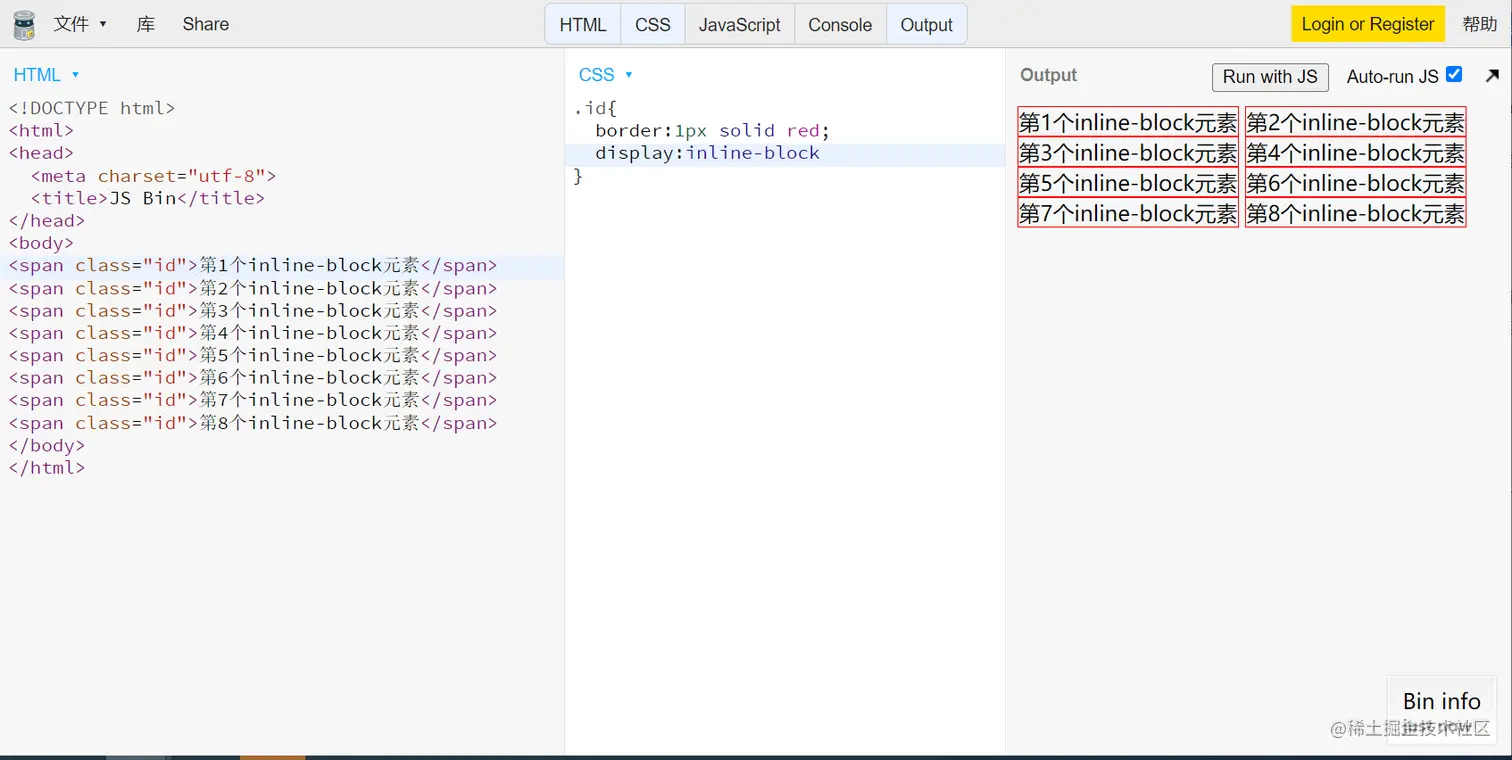Viewport: 1512px width, 760px height.
Task: Click the 第6个inline-block元素 box in Output
Action: (1356, 183)
